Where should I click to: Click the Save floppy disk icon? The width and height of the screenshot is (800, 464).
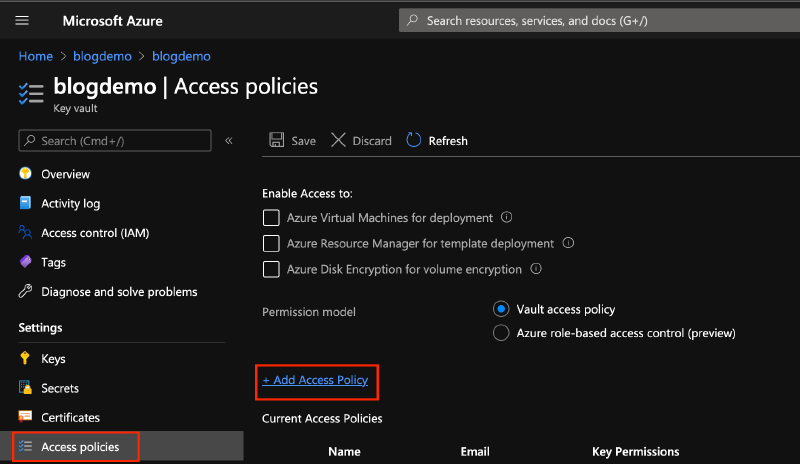tap(277, 140)
